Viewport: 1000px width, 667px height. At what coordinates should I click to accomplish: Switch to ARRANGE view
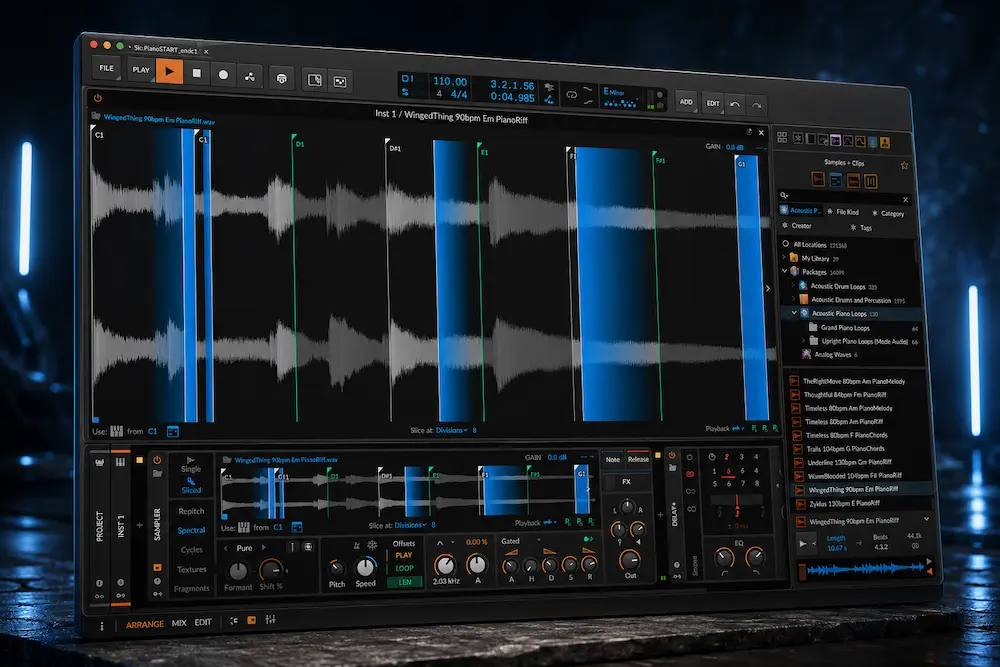pyautogui.click(x=145, y=624)
